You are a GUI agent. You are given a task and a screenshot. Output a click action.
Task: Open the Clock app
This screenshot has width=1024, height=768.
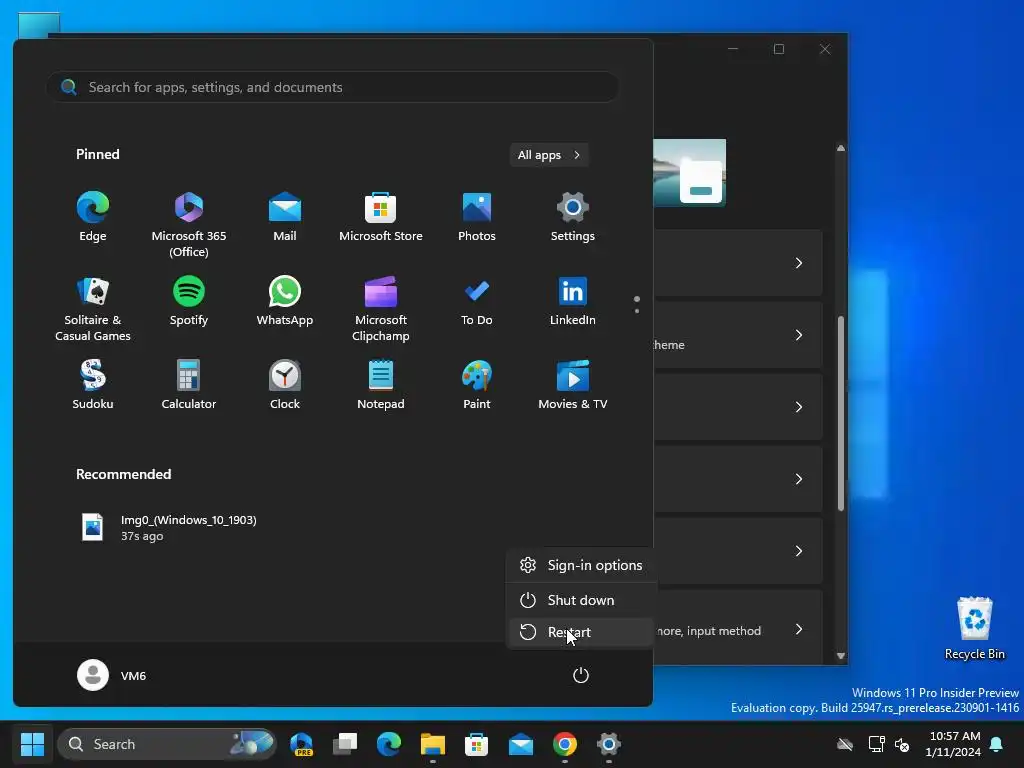285,385
